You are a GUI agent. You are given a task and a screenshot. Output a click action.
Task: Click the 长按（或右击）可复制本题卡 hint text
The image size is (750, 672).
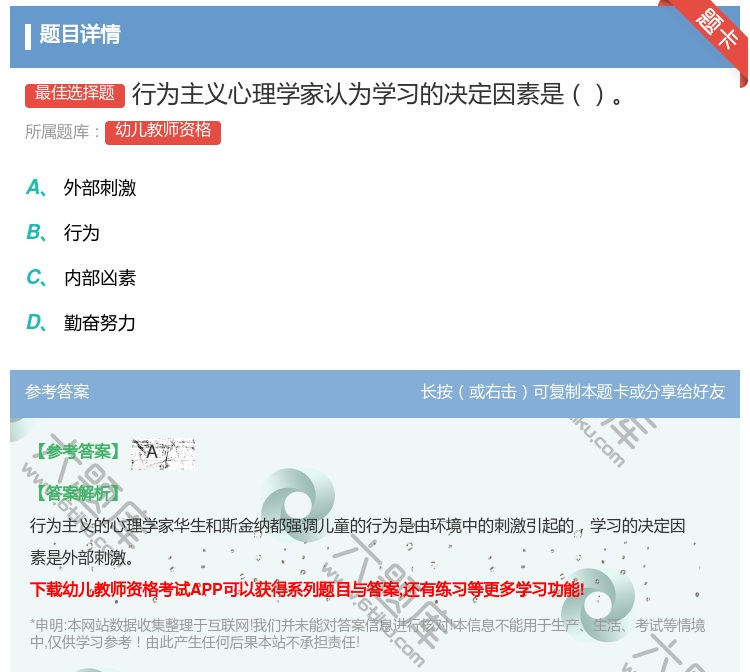tap(573, 392)
